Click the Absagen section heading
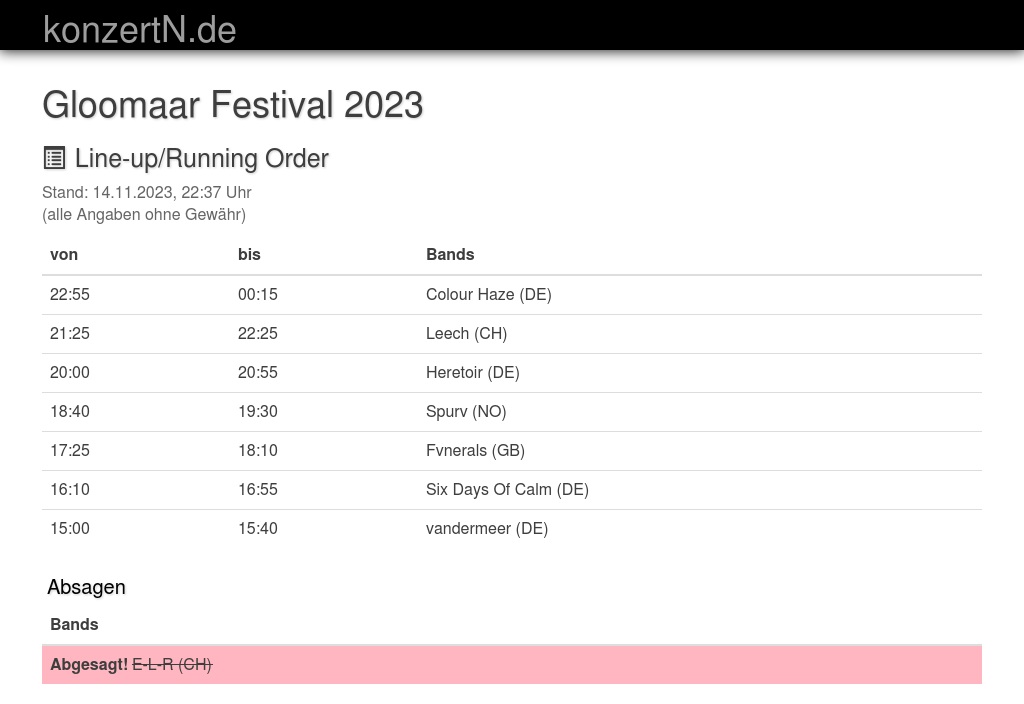 point(86,587)
